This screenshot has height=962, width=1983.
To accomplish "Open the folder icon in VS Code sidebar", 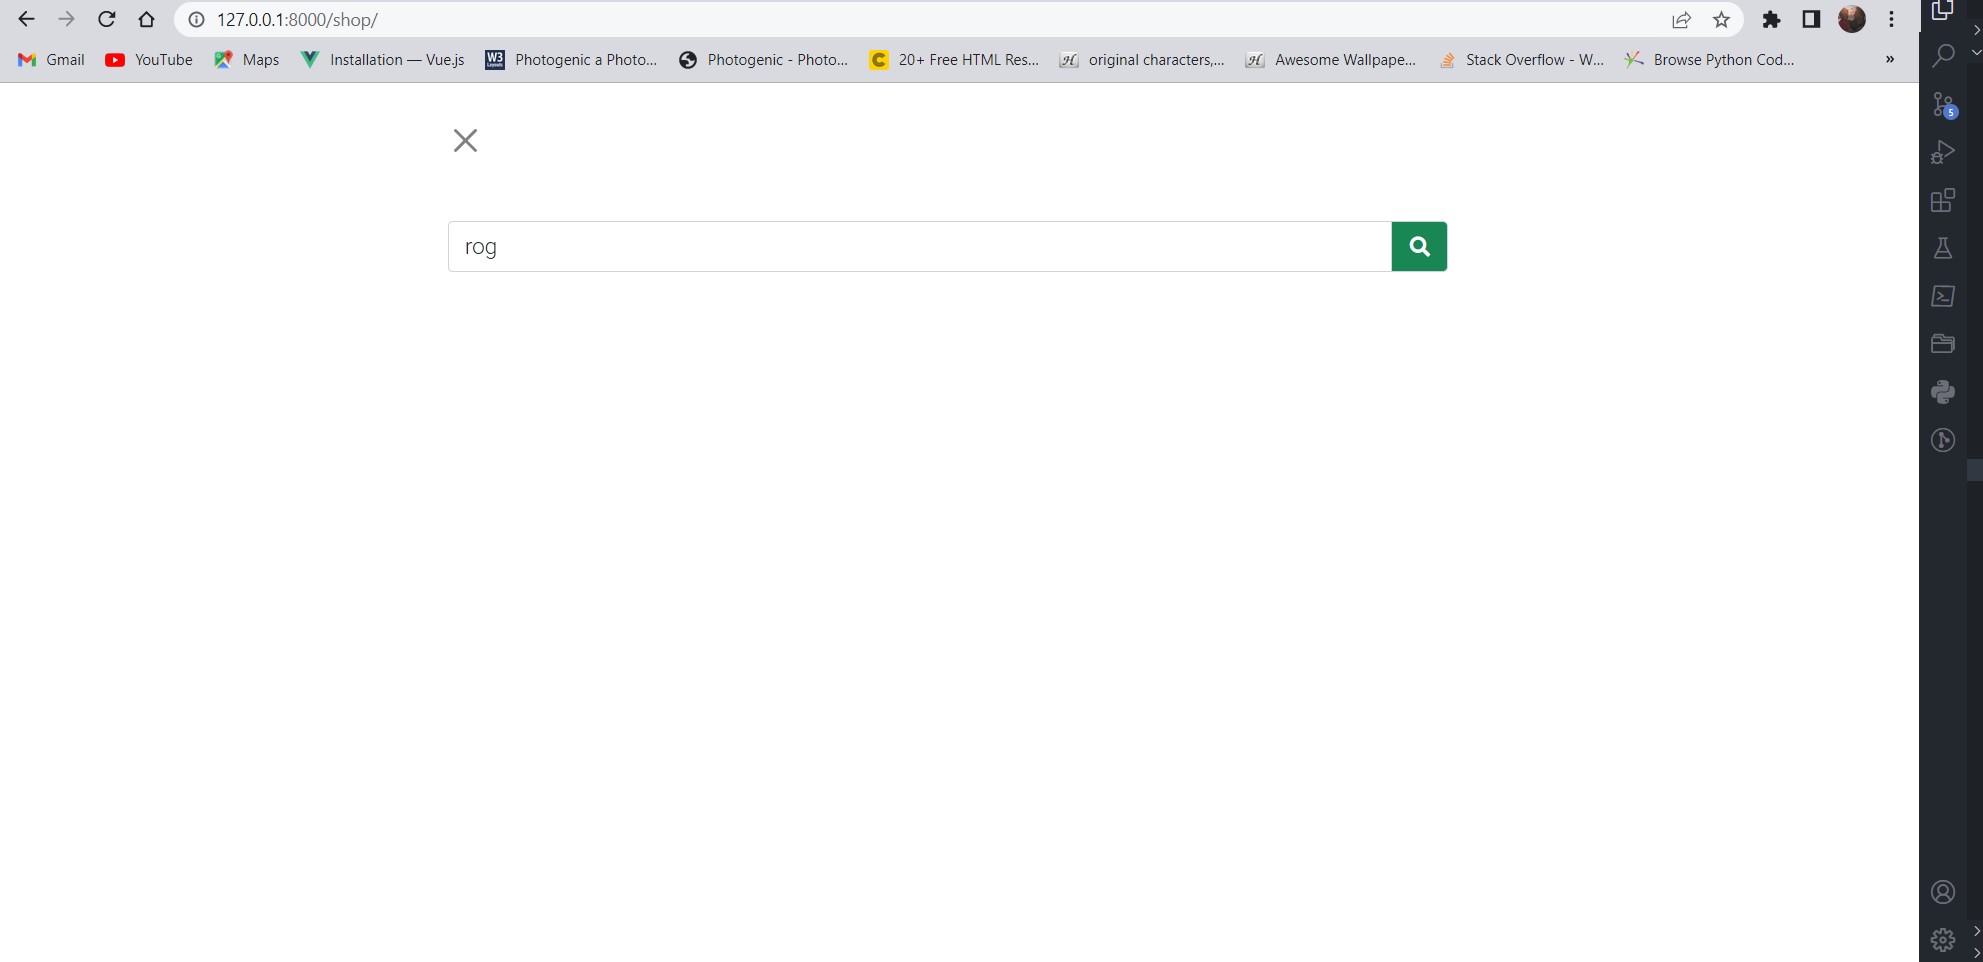I will click(x=1943, y=344).
